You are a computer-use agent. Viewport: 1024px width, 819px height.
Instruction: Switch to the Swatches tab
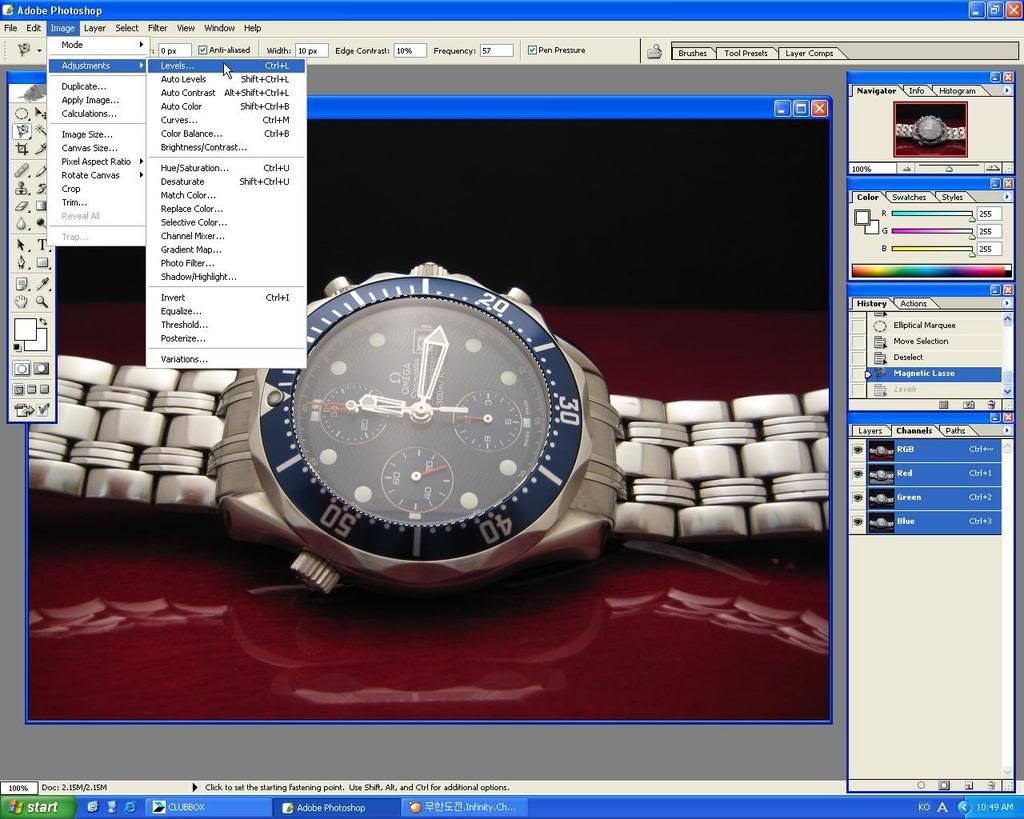[908, 197]
